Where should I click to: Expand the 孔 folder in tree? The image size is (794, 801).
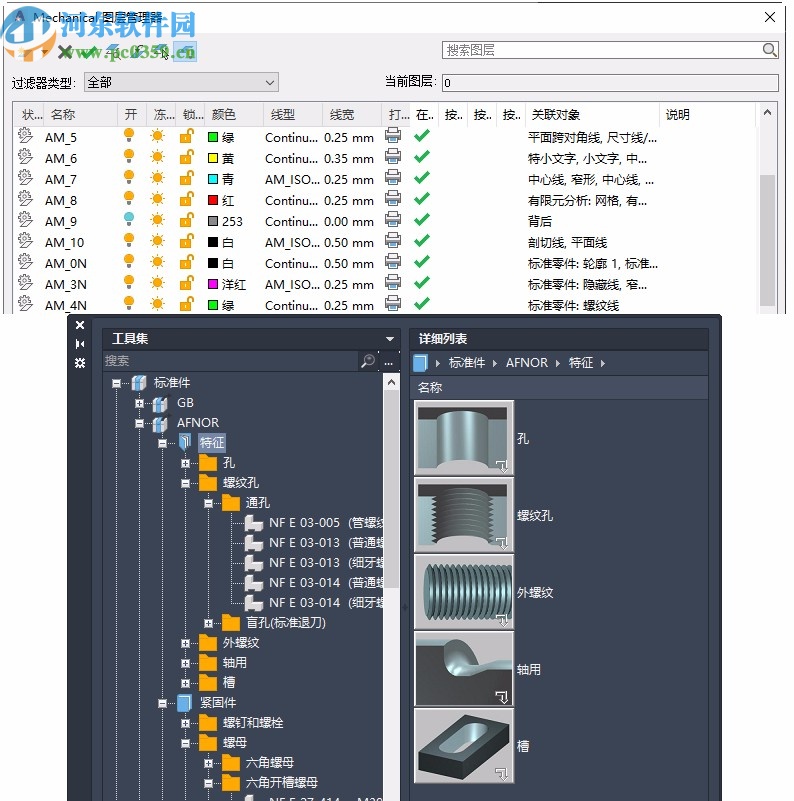pos(185,463)
